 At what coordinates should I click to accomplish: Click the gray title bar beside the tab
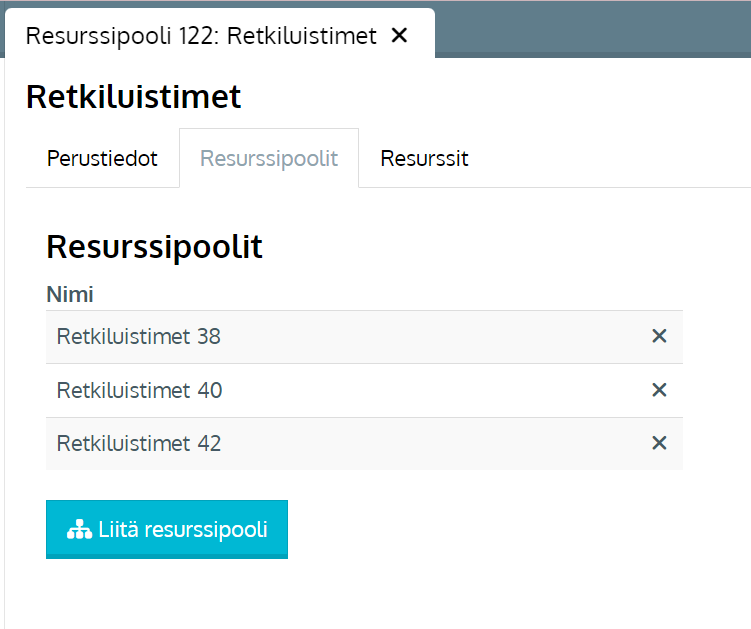(590, 30)
